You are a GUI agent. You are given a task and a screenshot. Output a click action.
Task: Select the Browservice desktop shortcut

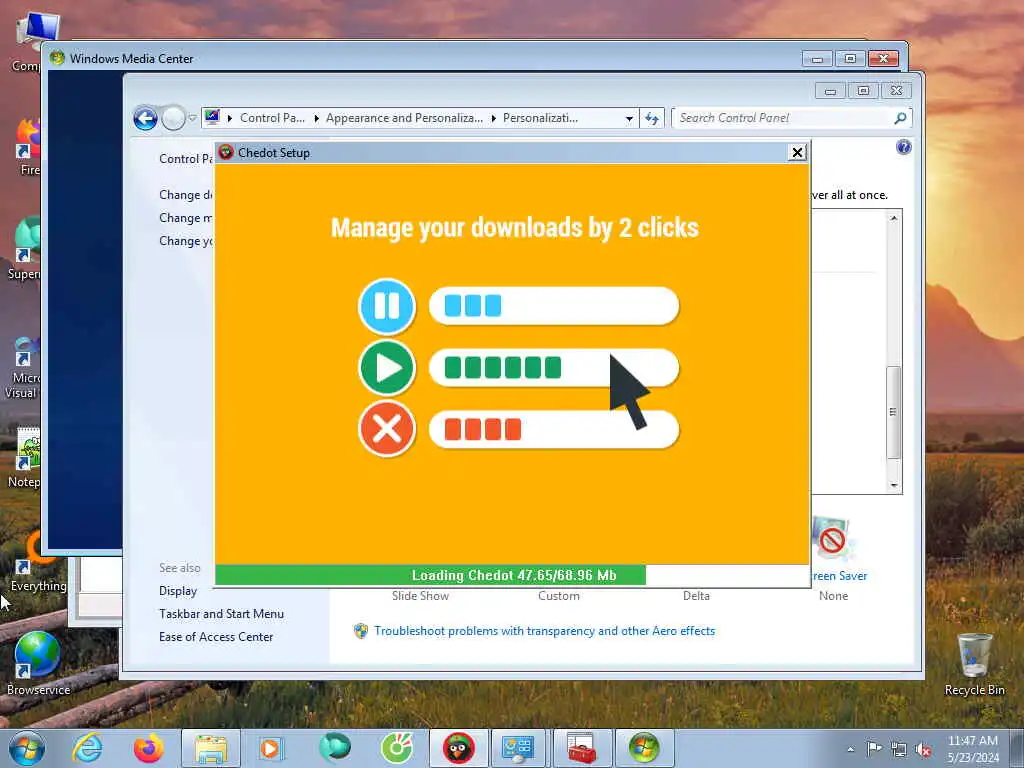click(38, 664)
